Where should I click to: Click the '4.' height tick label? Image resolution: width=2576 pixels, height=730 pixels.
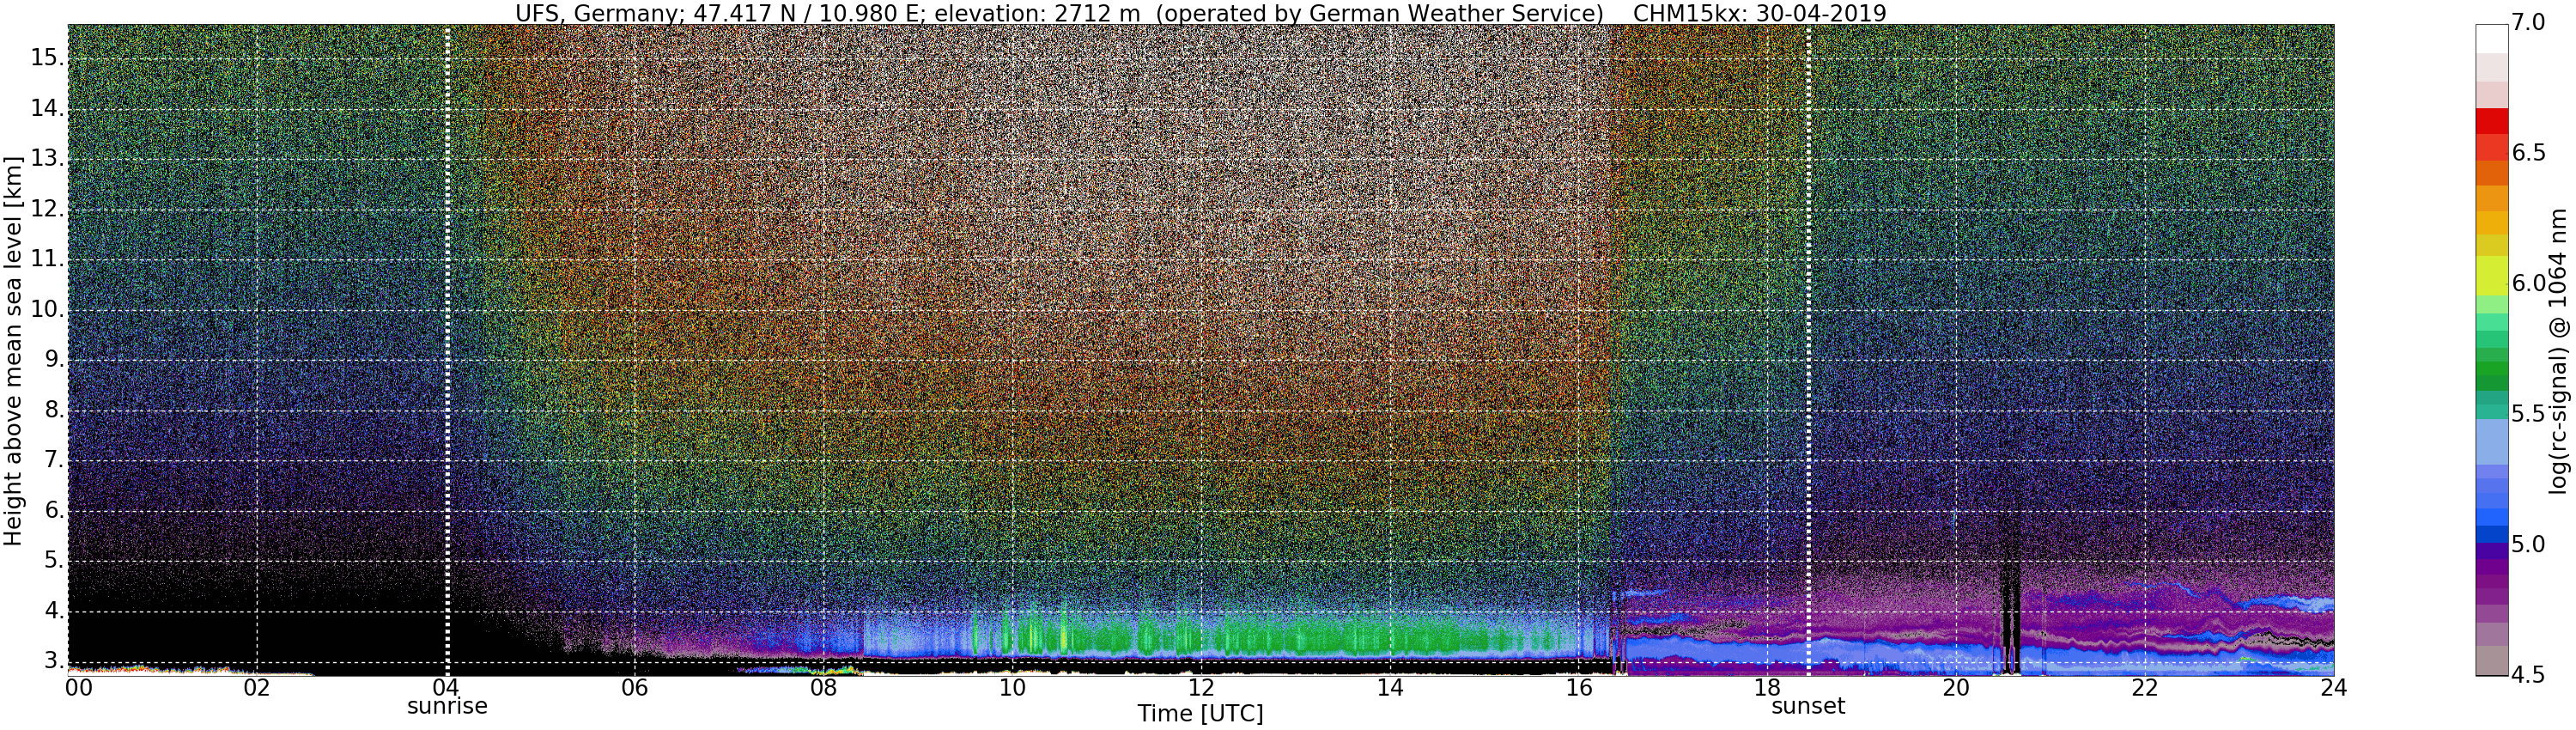click(52, 611)
